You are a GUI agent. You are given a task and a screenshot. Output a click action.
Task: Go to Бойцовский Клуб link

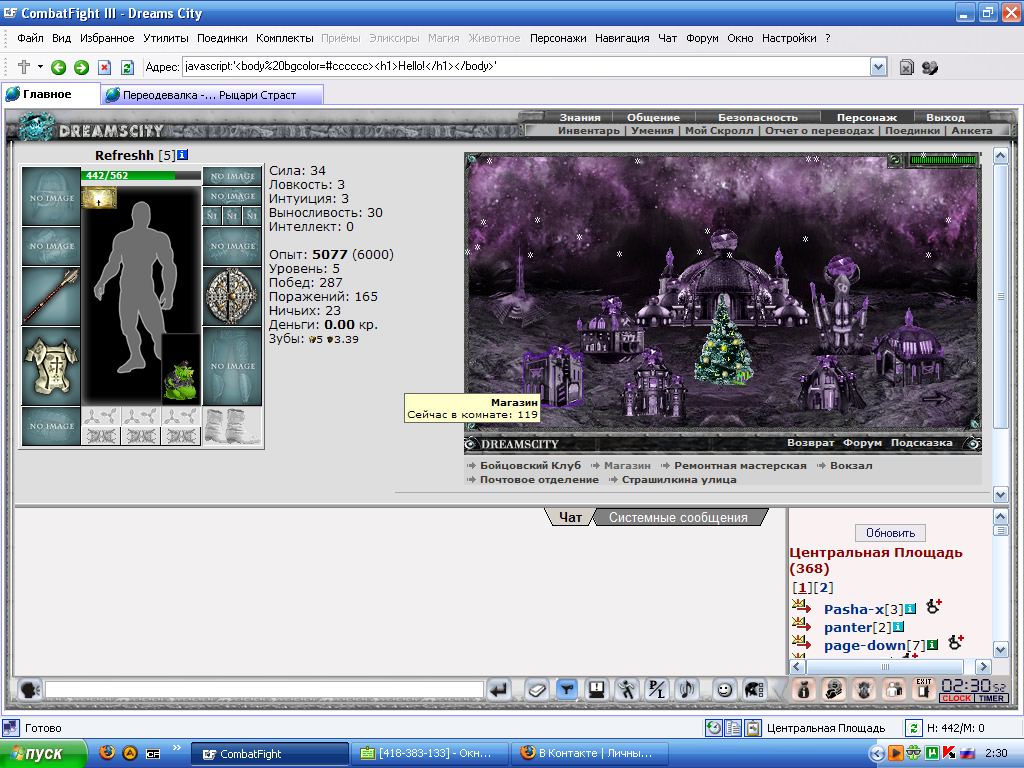coord(530,466)
